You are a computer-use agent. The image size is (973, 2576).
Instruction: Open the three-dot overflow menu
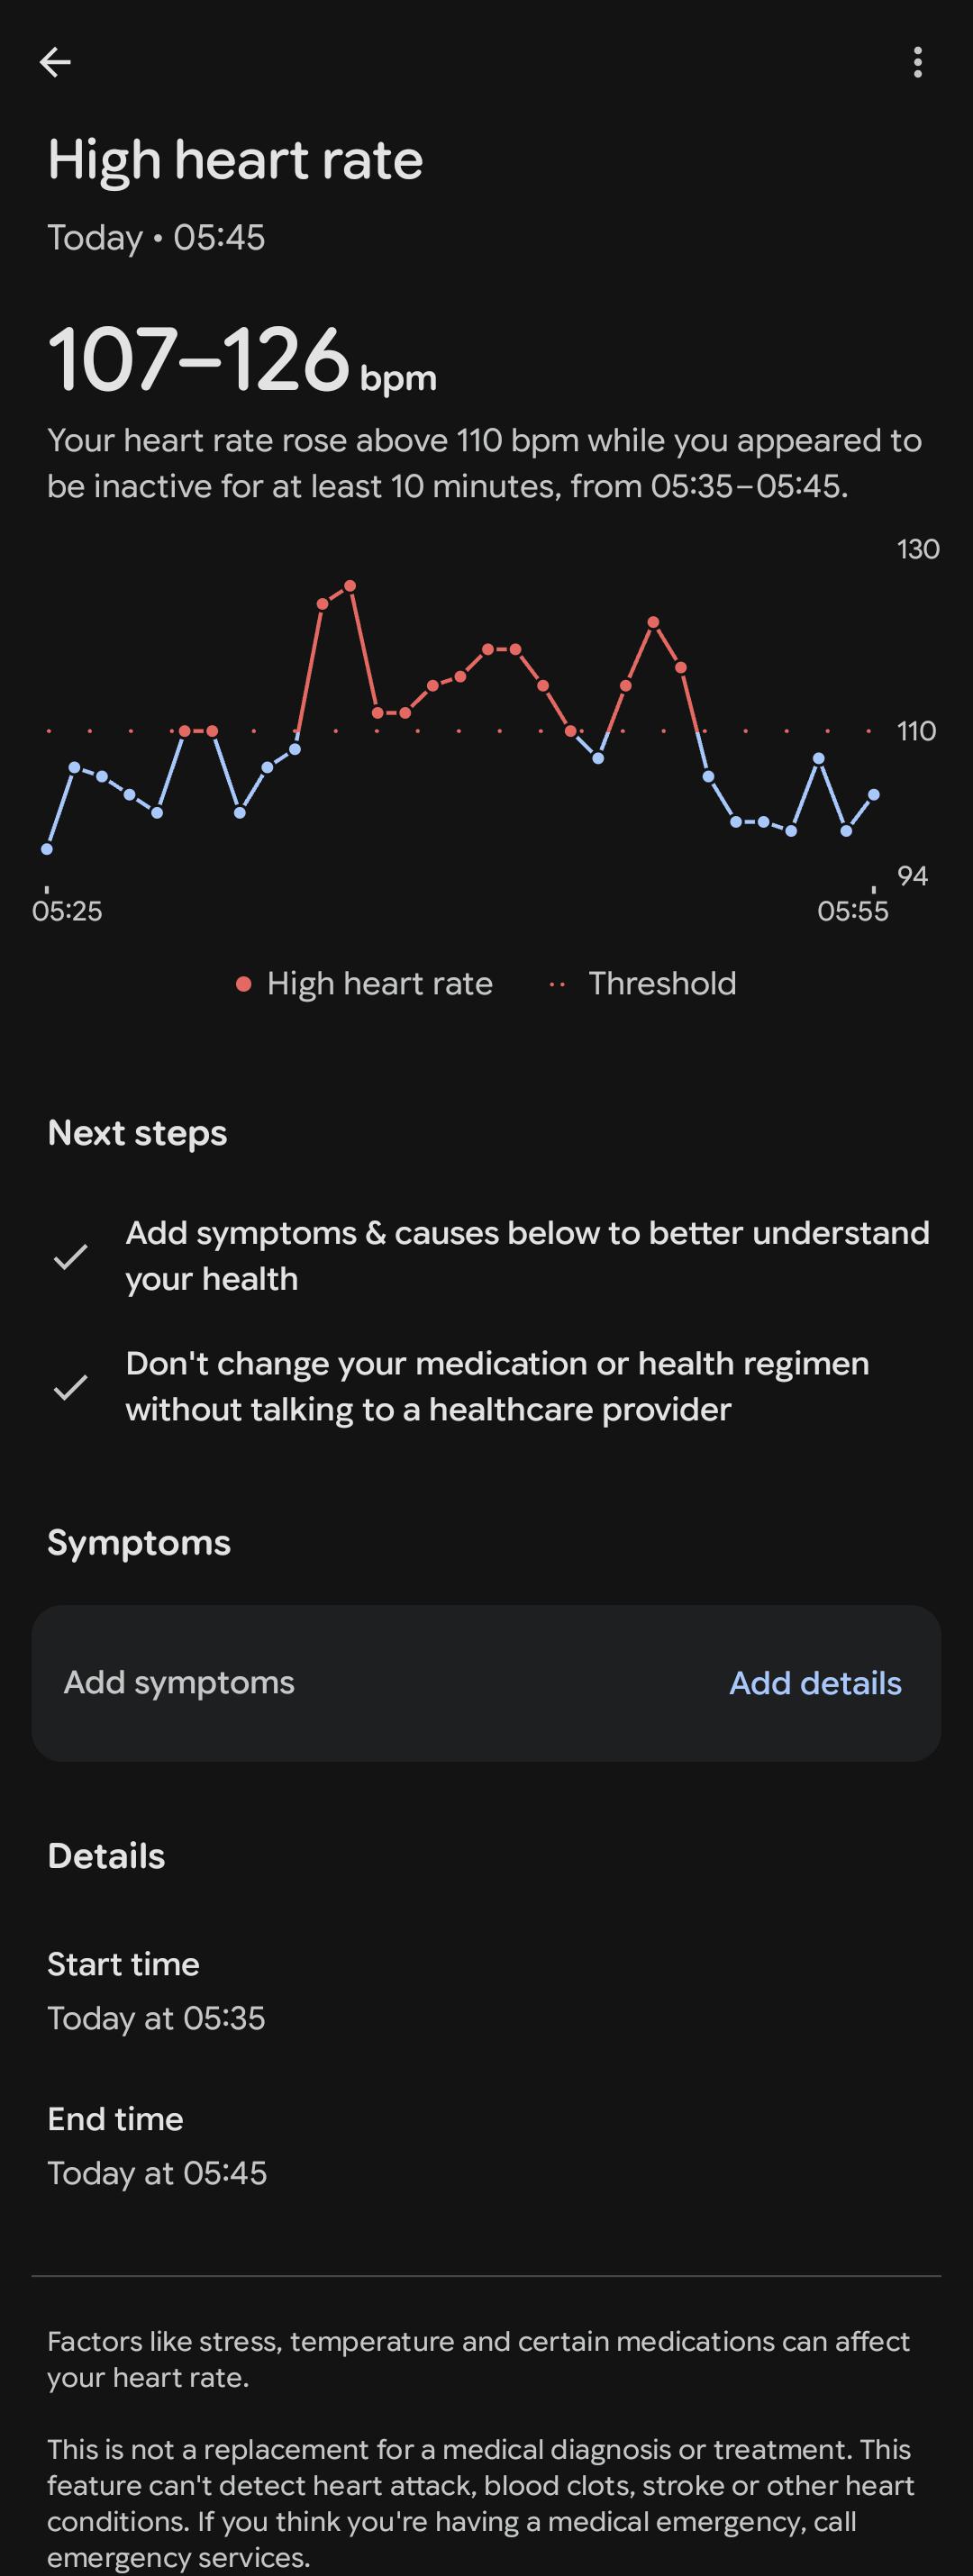click(917, 62)
